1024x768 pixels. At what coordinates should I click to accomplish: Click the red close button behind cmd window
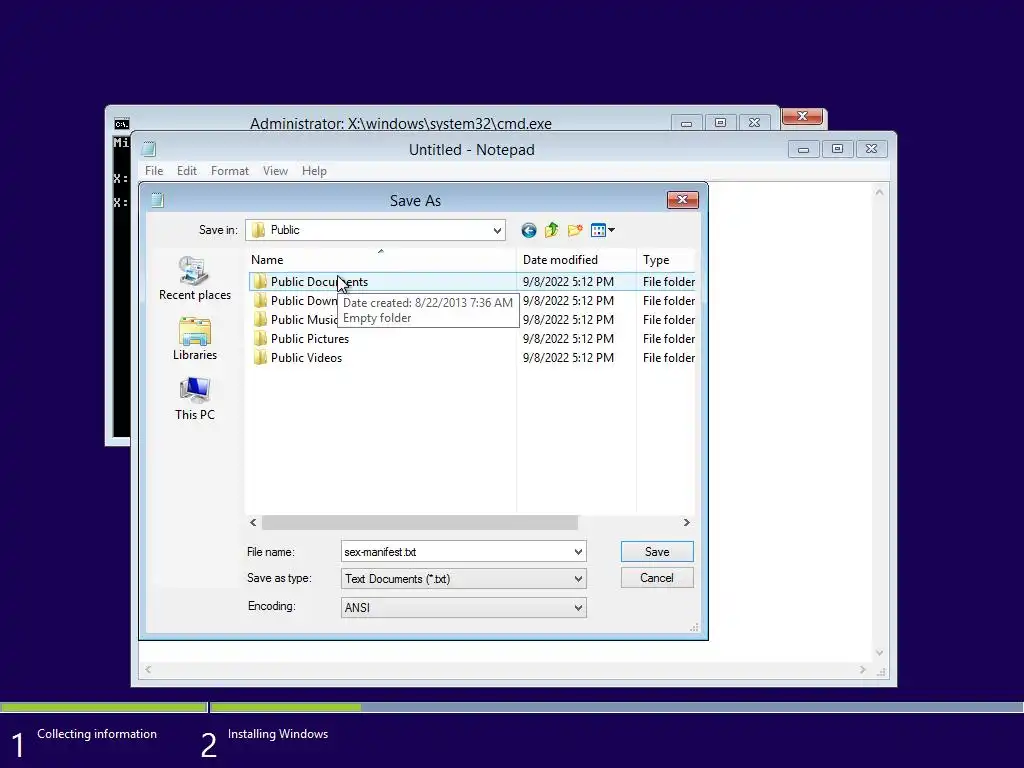point(803,116)
